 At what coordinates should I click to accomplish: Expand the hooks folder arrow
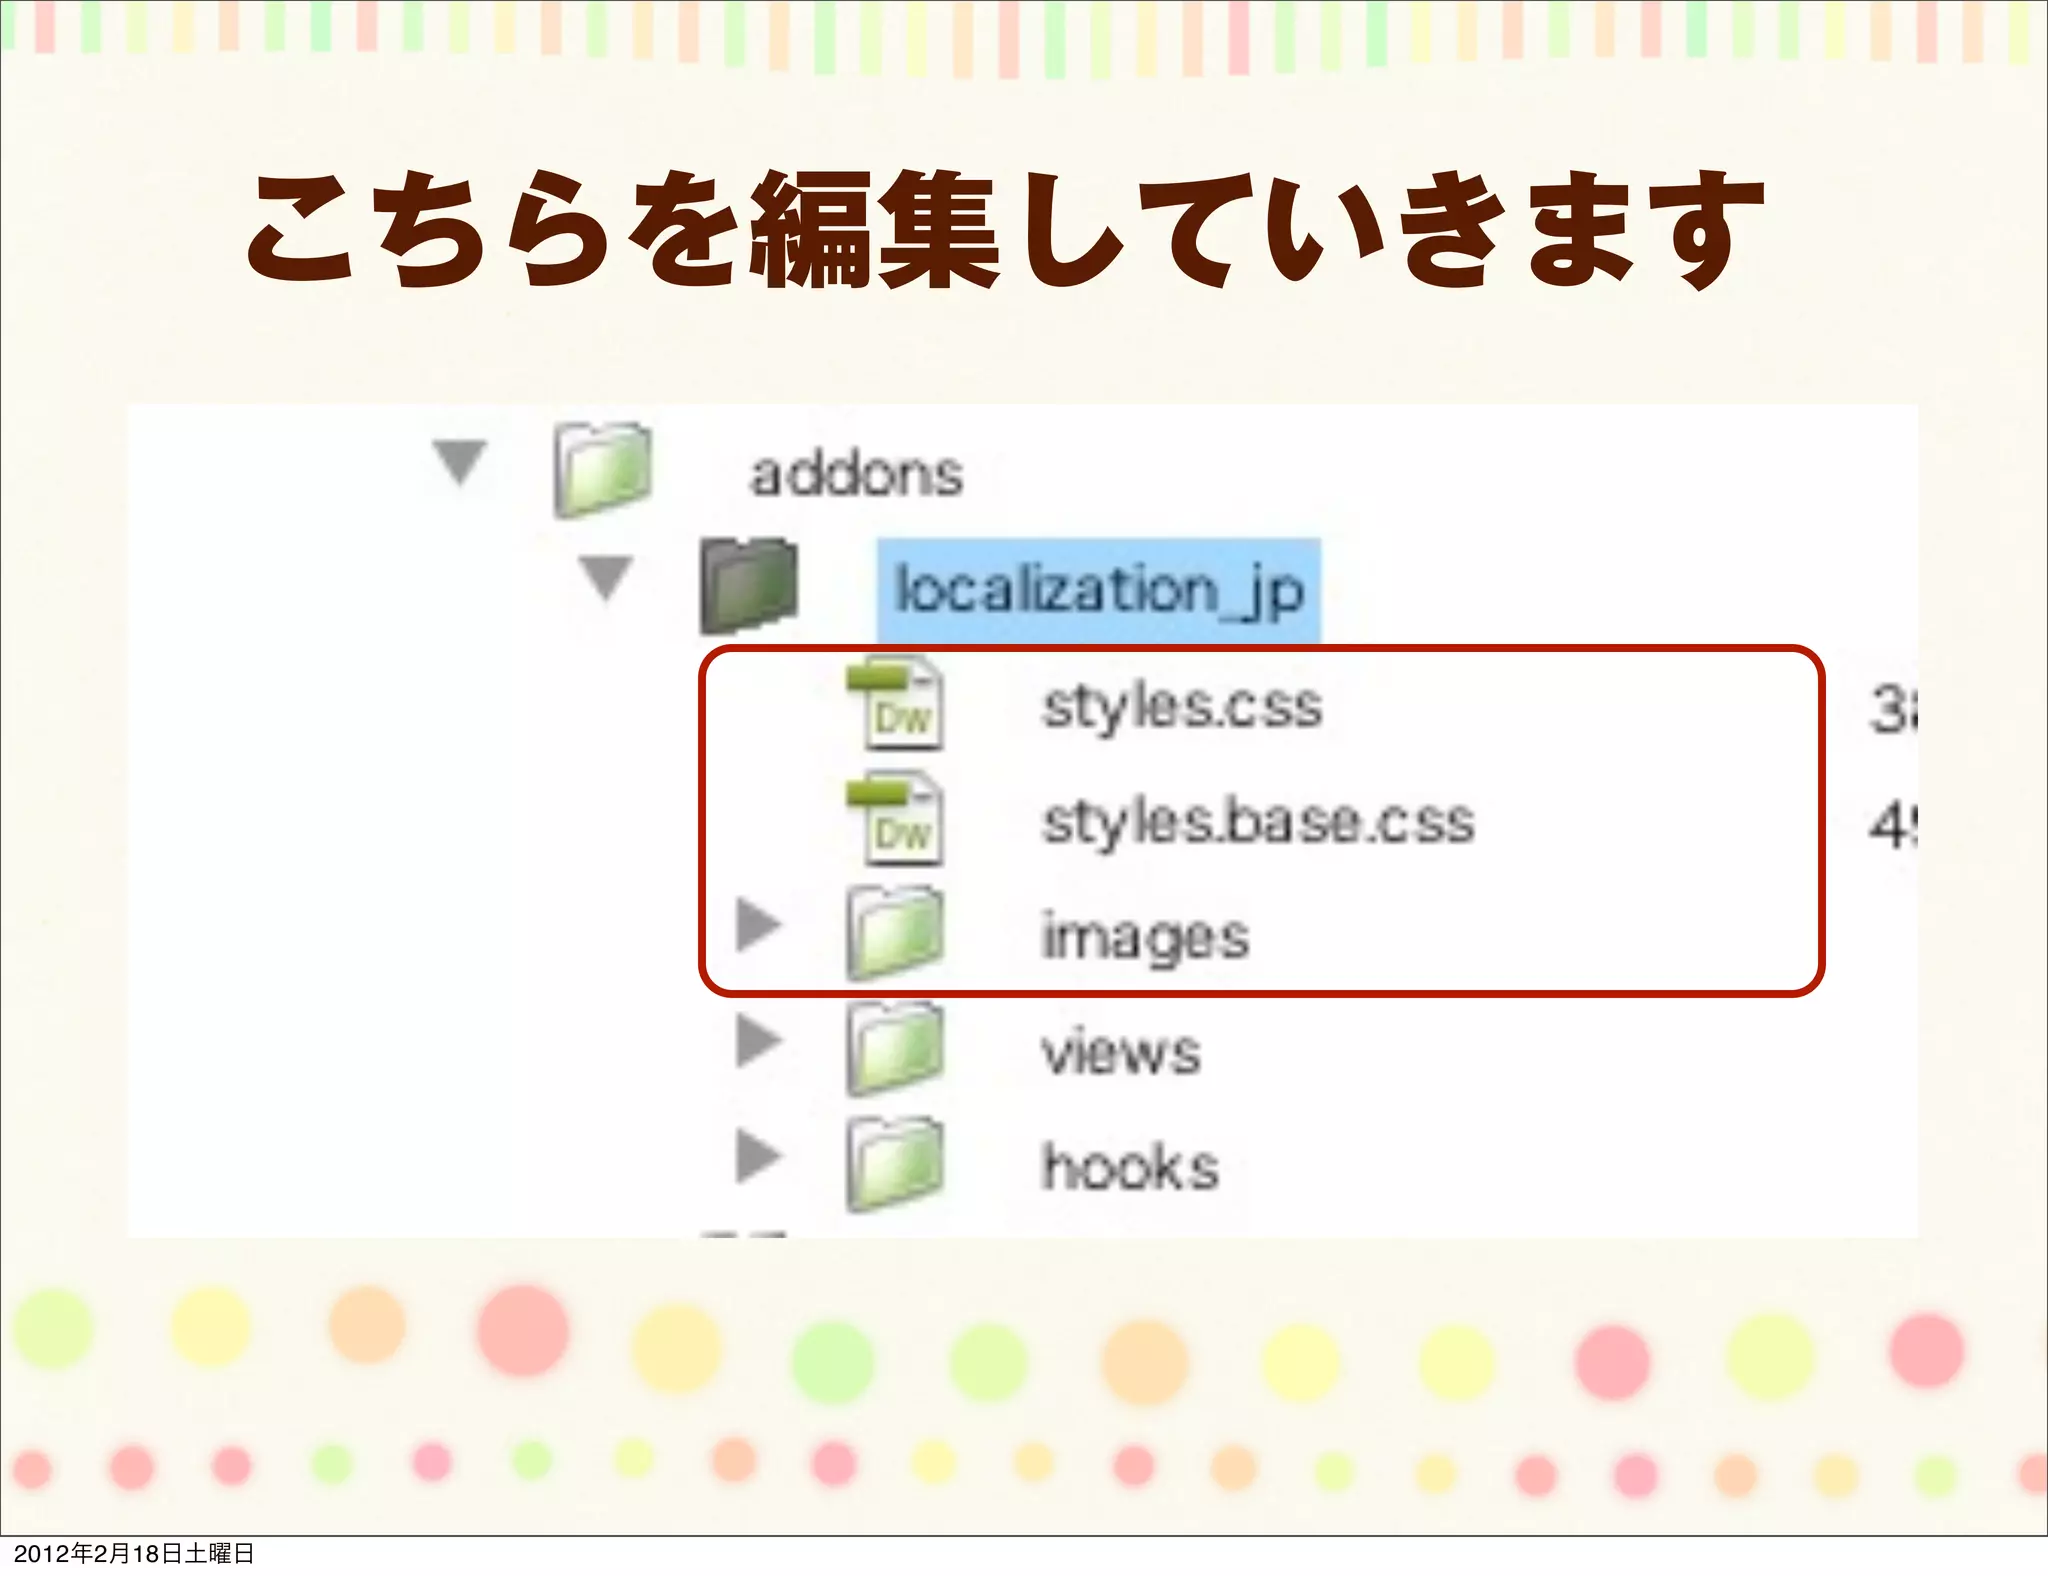758,1156
